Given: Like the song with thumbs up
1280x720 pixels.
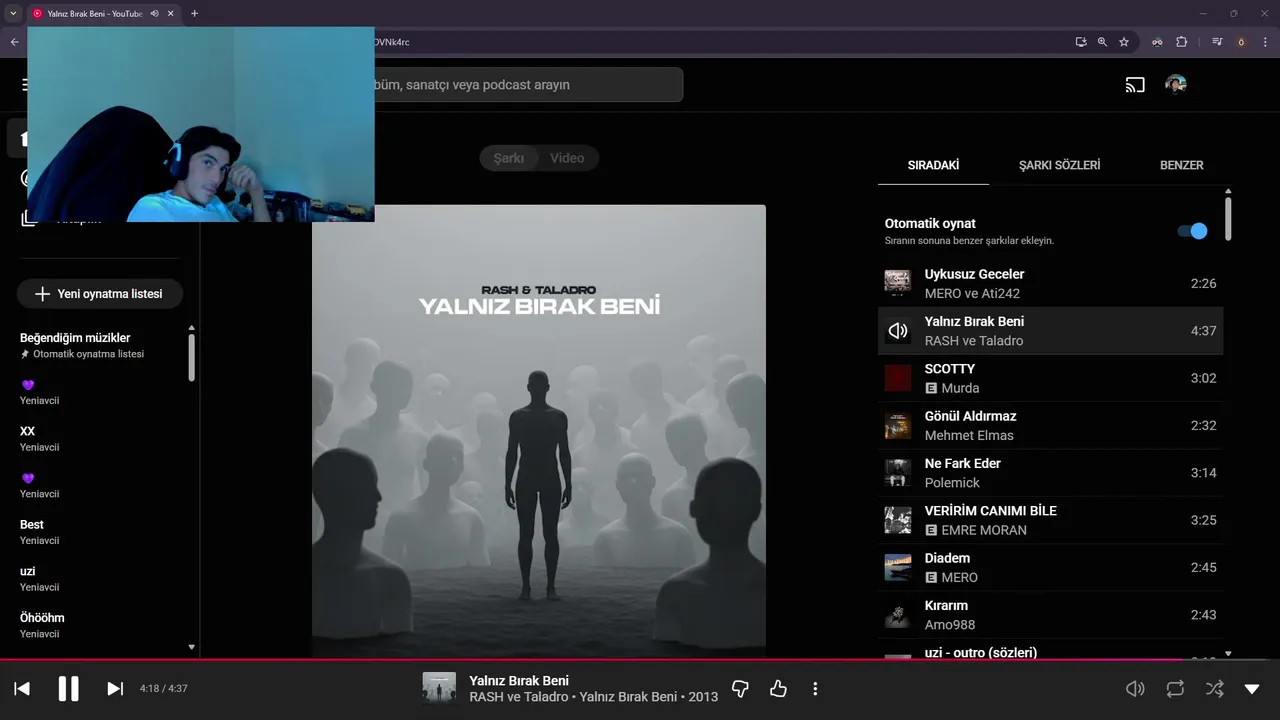Looking at the screenshot, I should [x=778, y=688].
